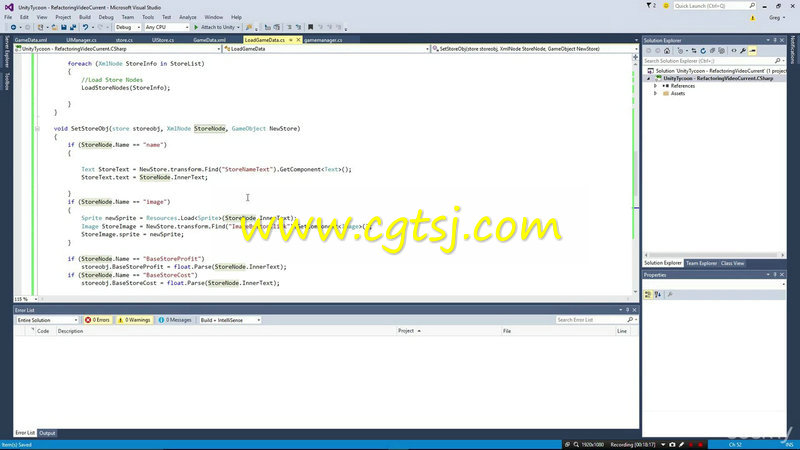
Task: Click Solution Explorer Preview Selected Items icon
Action: click(x=753, y=51)
